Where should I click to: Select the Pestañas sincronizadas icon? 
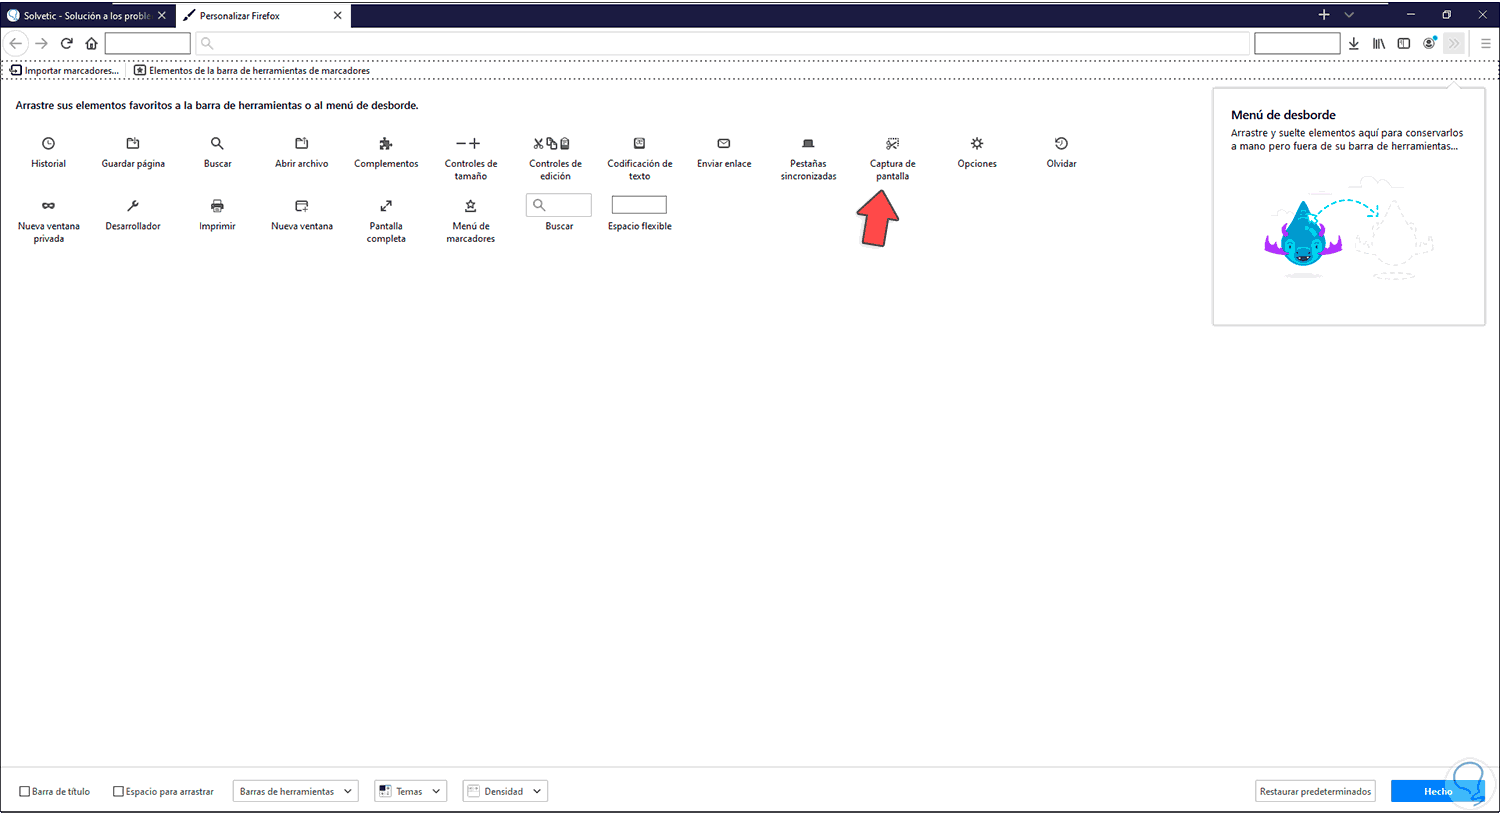coord(807,143)
